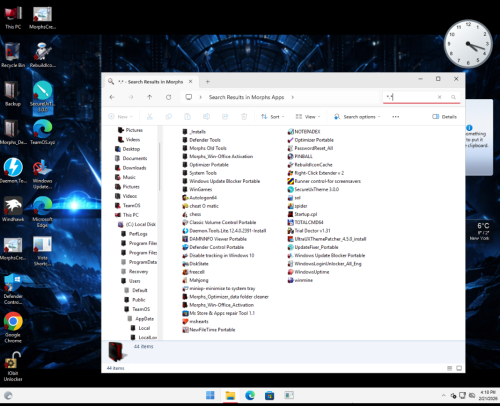Click inside the search input field
The height and width of the screenshot is (406, 500).
coord(410,97)
